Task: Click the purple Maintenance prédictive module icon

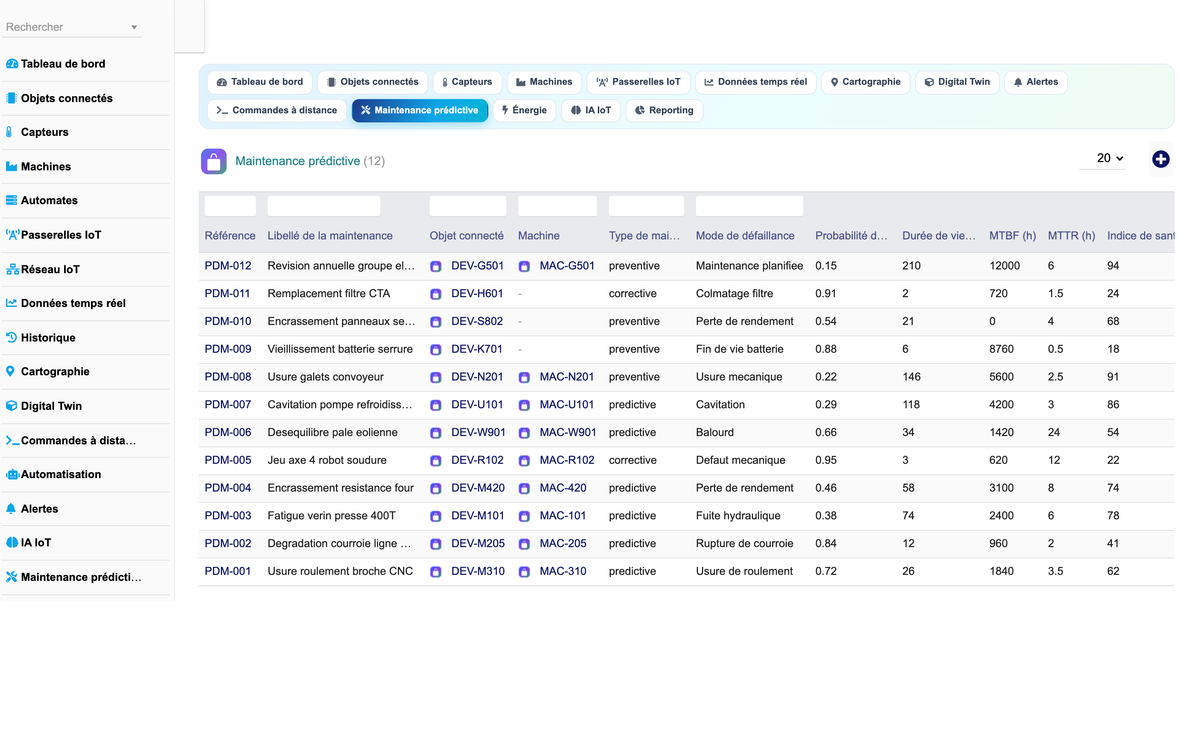Action: [213, 161]
